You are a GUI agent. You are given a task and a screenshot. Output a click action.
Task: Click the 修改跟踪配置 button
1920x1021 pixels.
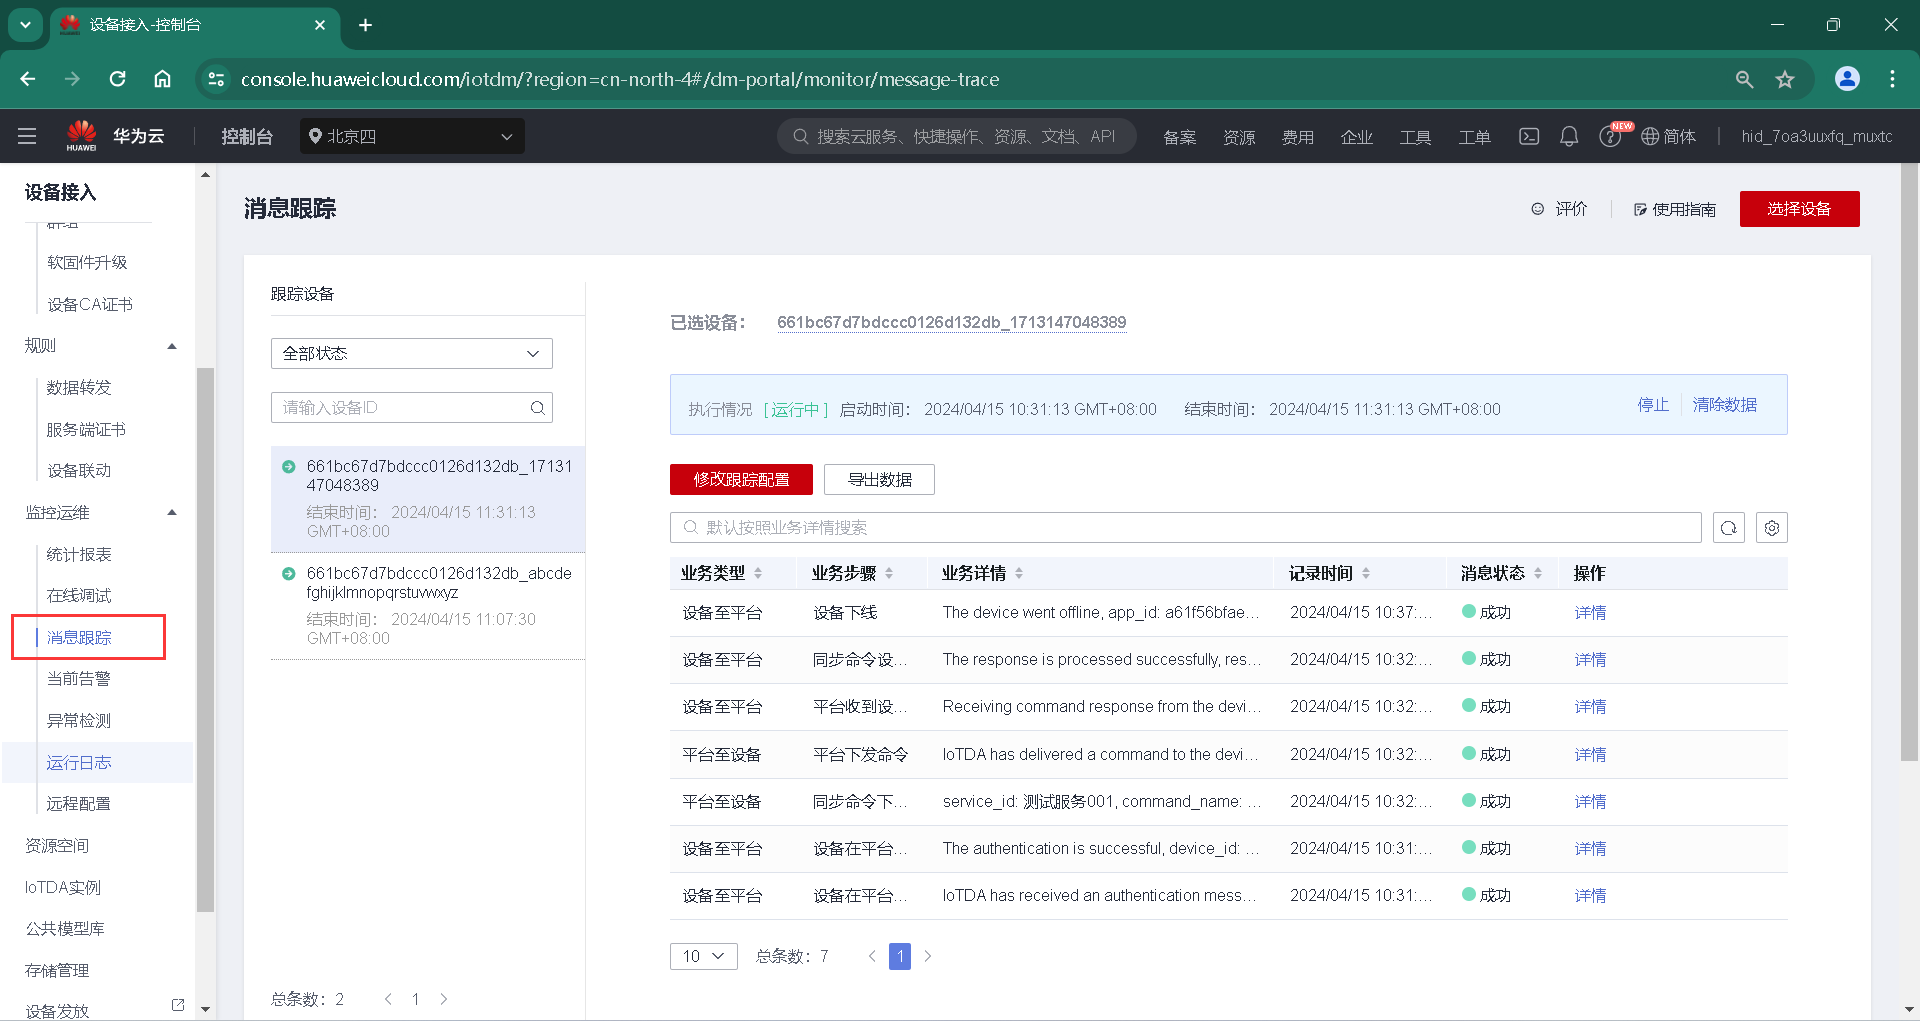tap(741, 480)
